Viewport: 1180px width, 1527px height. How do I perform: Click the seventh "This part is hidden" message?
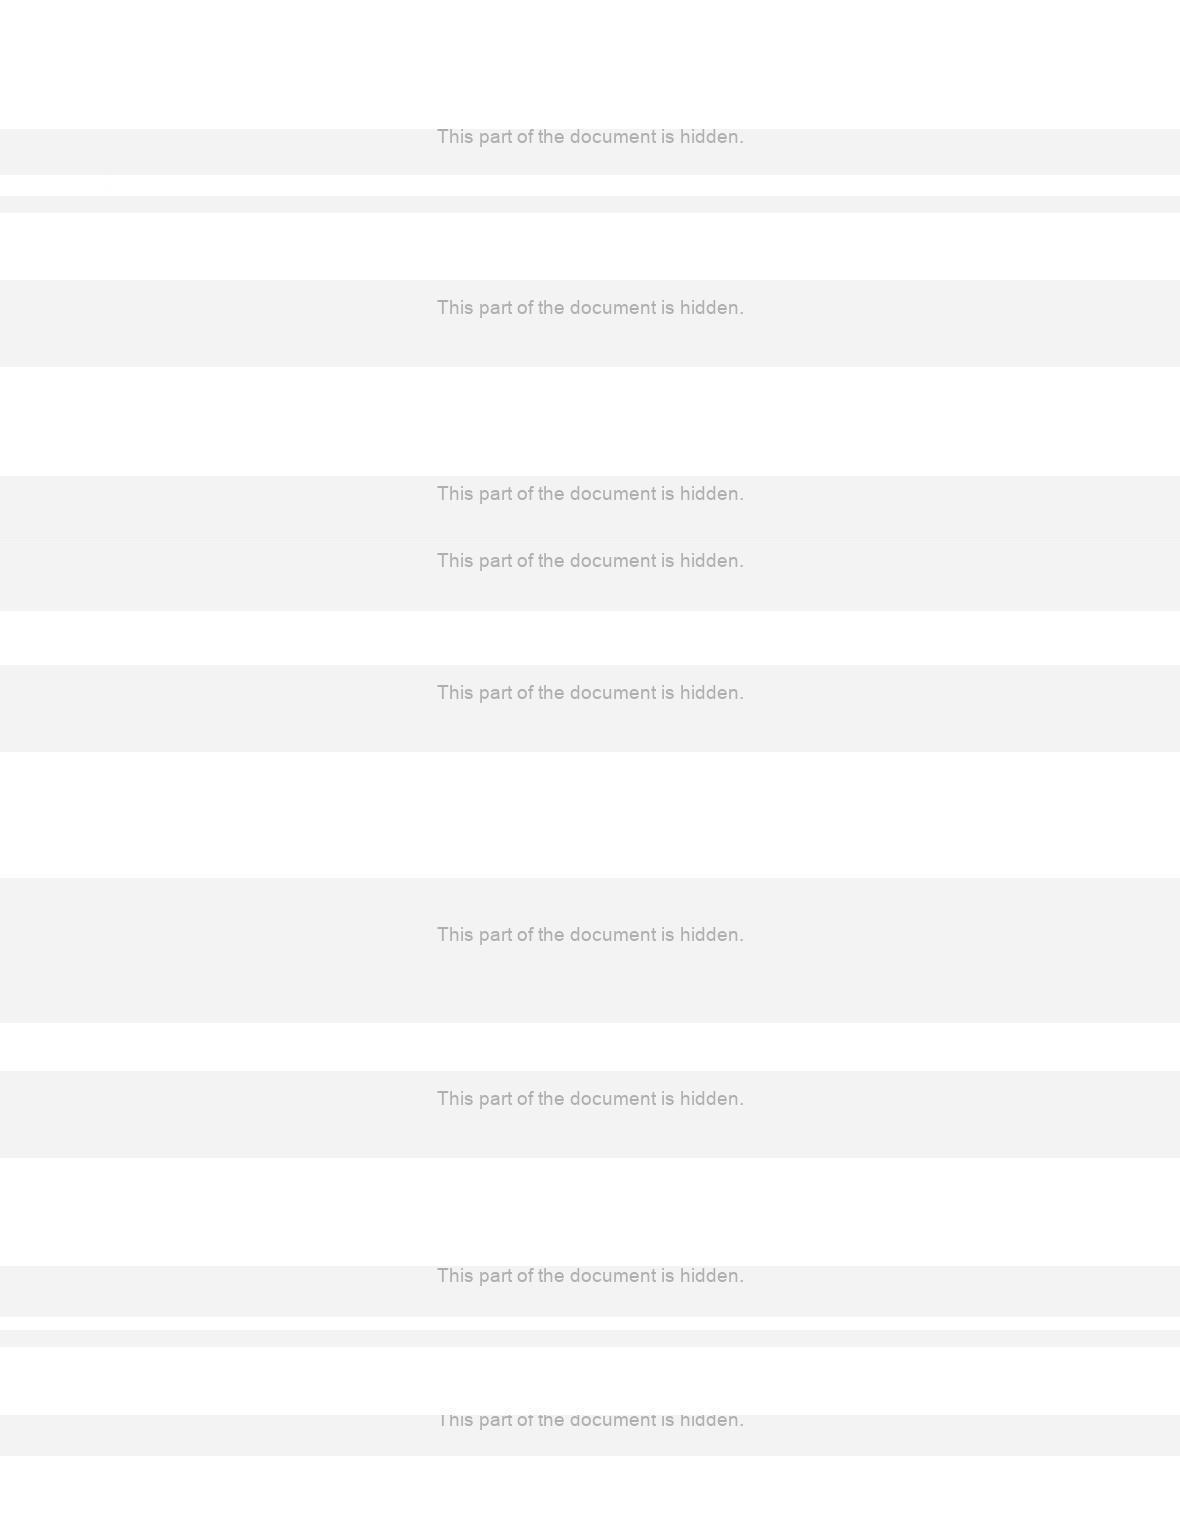point(590,1099)
